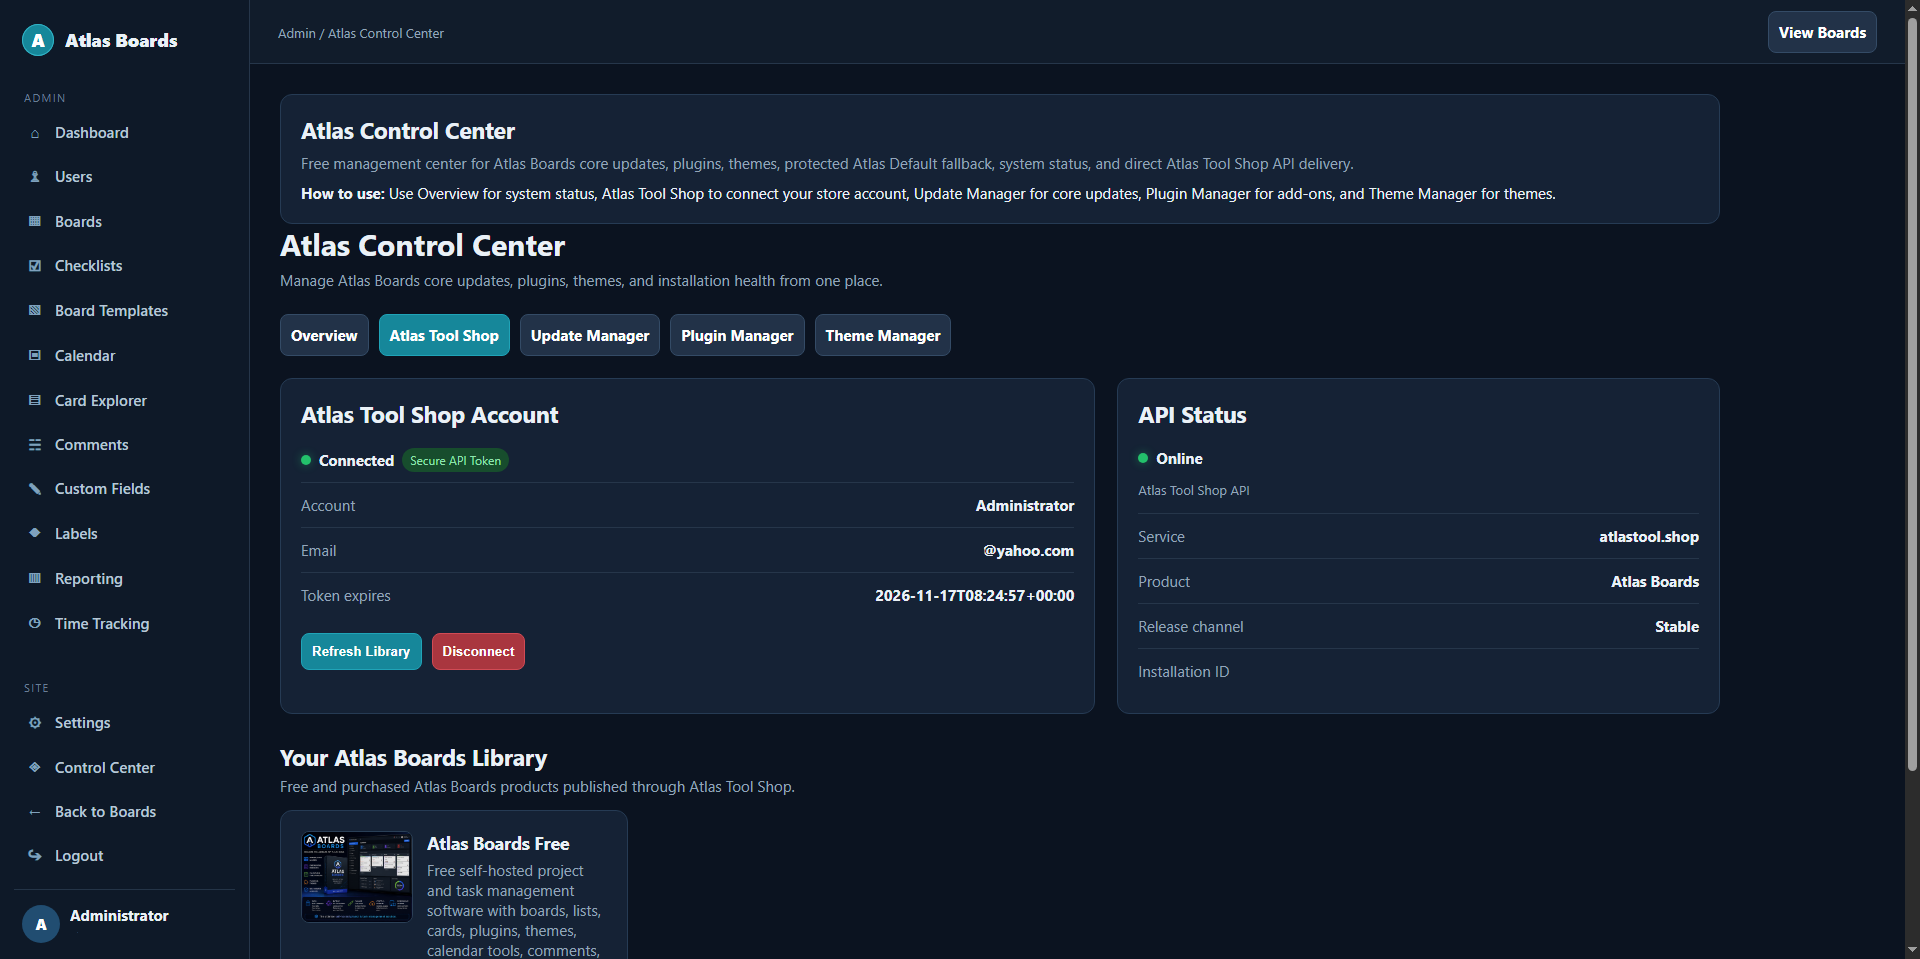Screen dimensions: 1920x959
Task: Click the Checklists checkmark icon
Action: (x=35, y=266)
